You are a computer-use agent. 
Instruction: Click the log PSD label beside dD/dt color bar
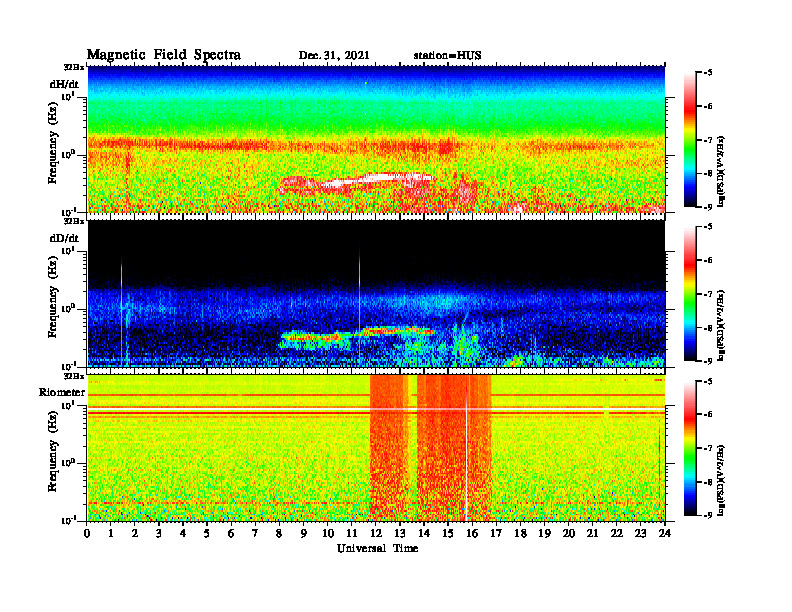point(721,326)
